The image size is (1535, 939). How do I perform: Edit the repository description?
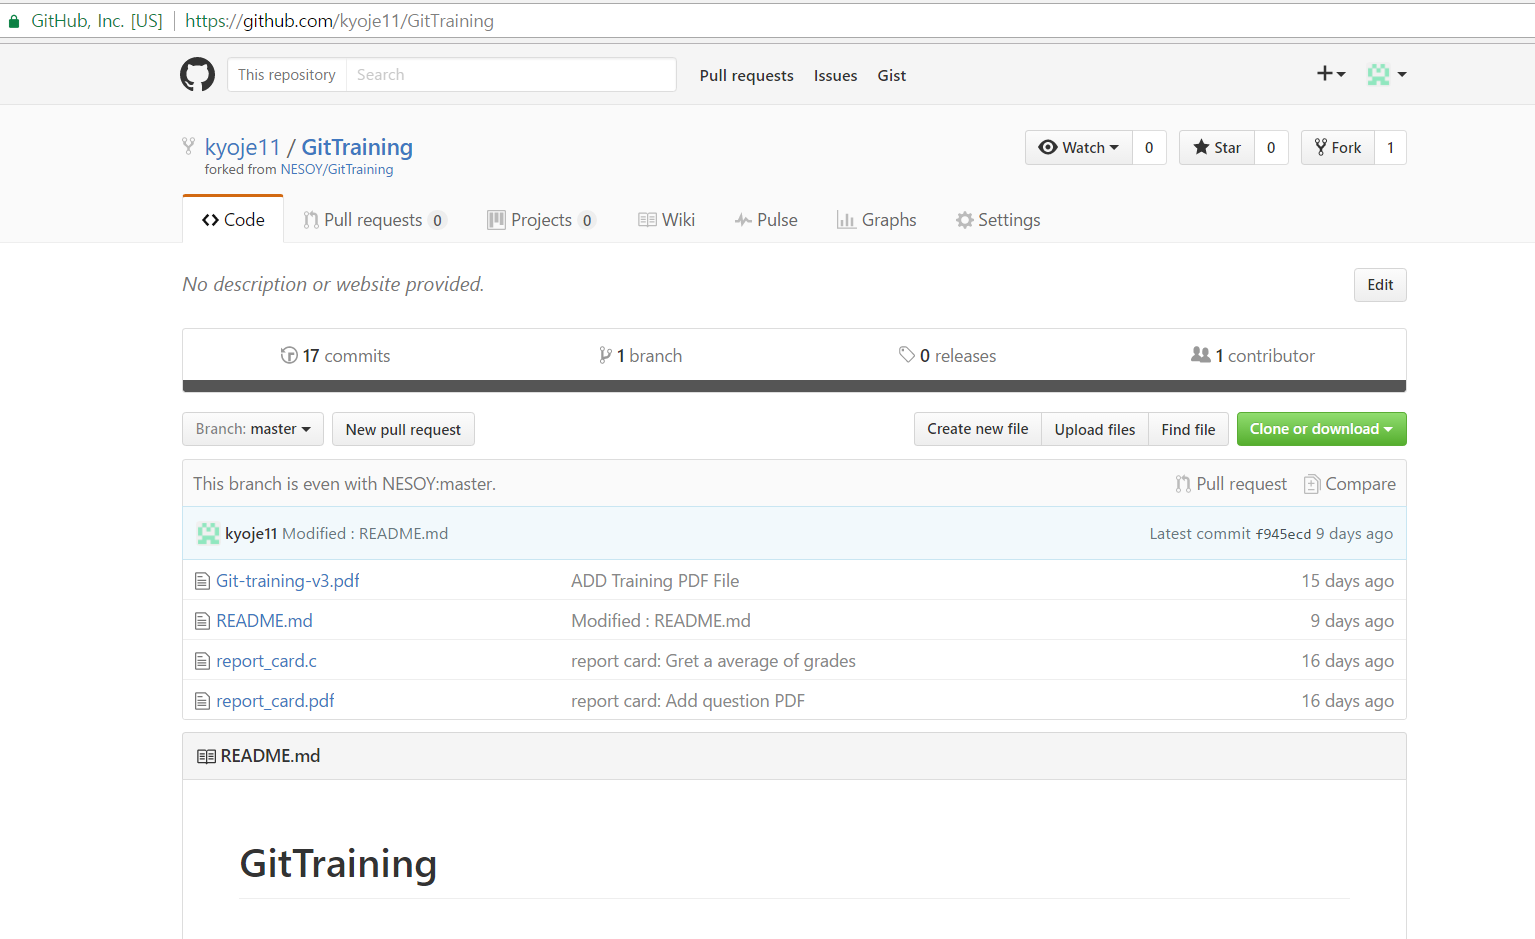(1380, 285)
